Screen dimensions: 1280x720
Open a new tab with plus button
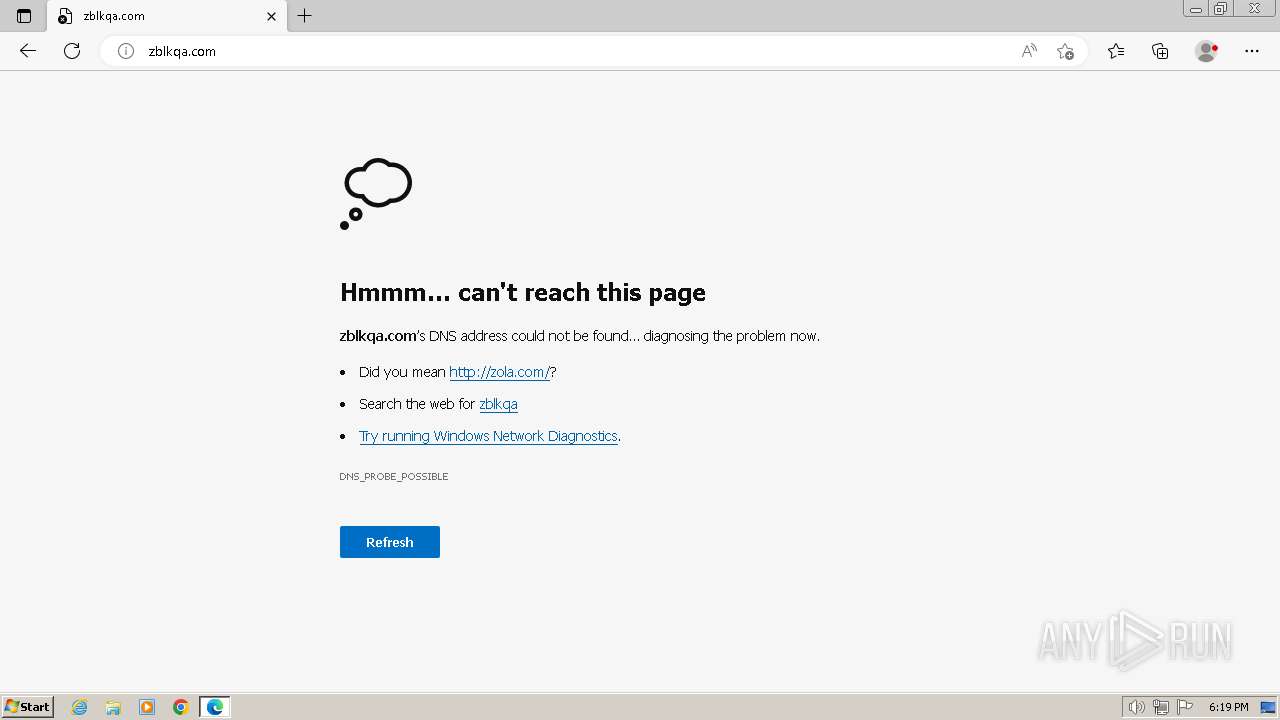[x=305, y=16]
